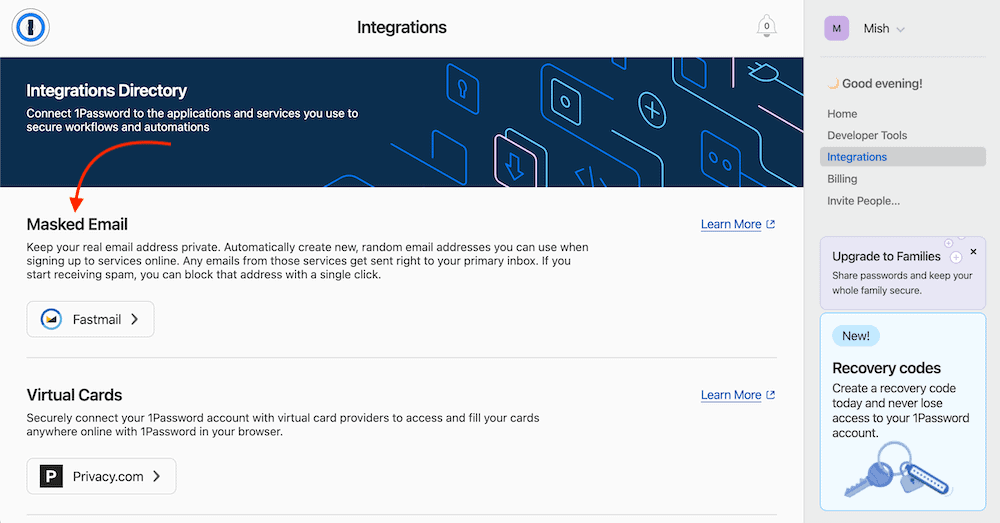Click the chevron next to Privacy.com
The height and width of the screenshot is (523, 1000).
pos(156,476)
